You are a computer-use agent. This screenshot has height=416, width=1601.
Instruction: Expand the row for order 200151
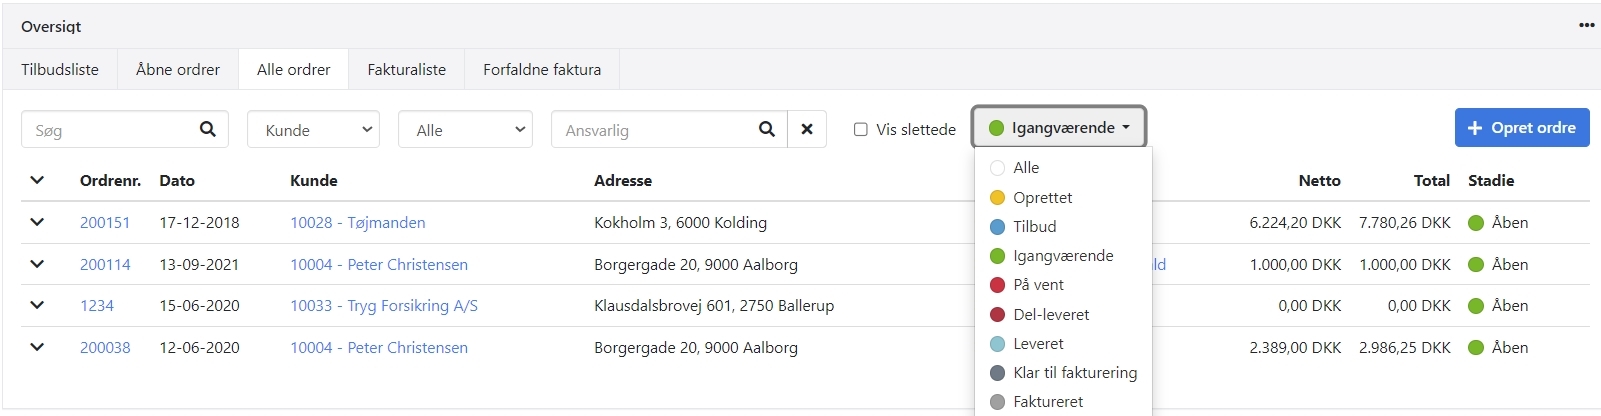(37, 222)
